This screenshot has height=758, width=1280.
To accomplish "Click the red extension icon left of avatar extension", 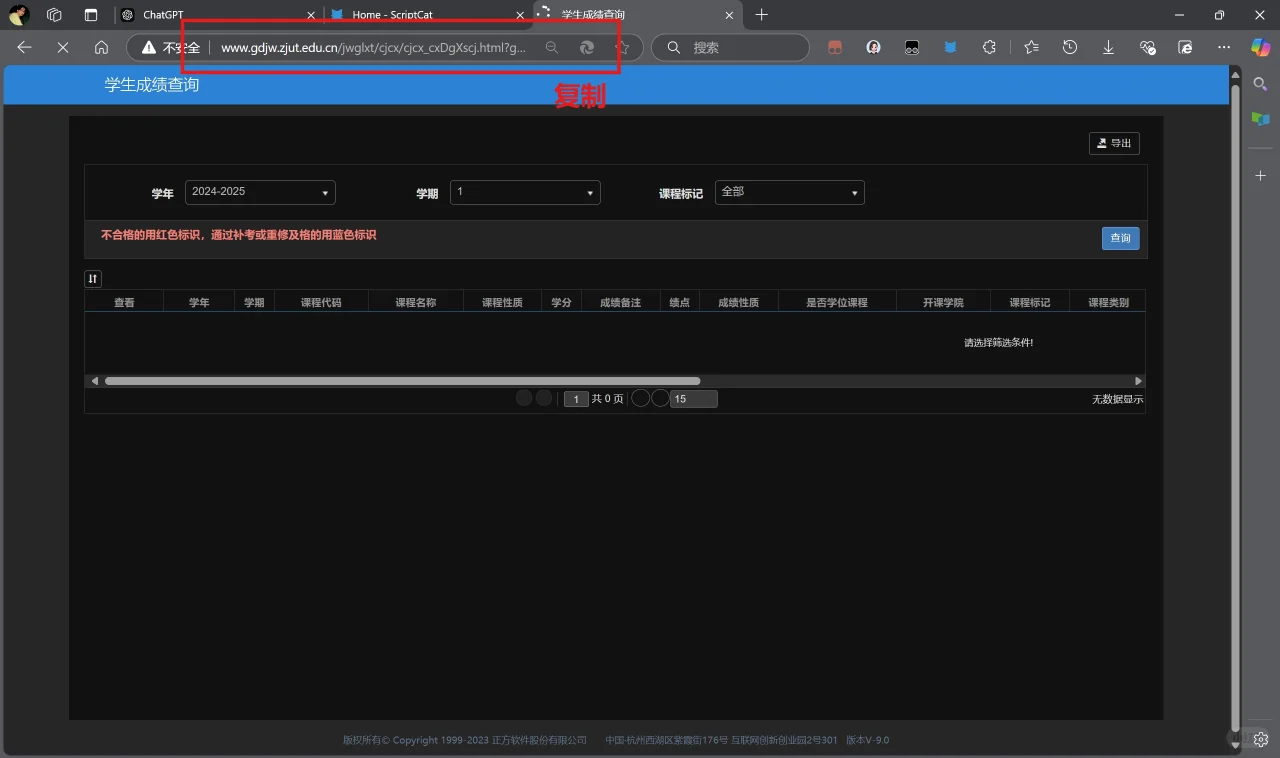I will tap(835, 47).
